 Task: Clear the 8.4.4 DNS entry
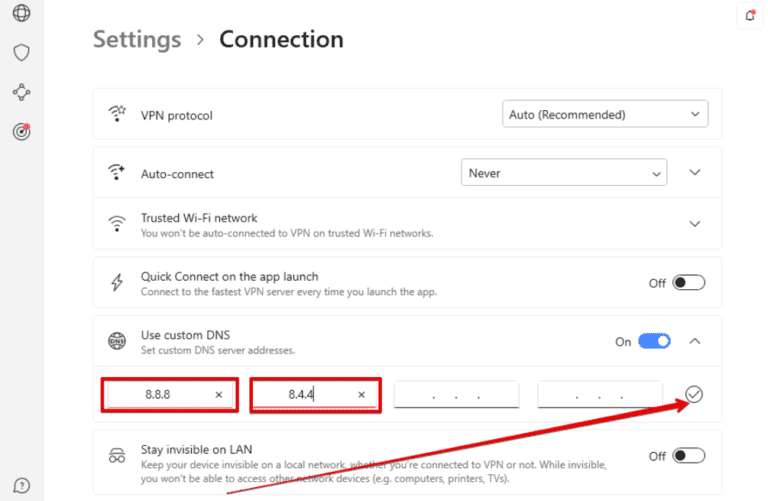click(x=361, y=395)
